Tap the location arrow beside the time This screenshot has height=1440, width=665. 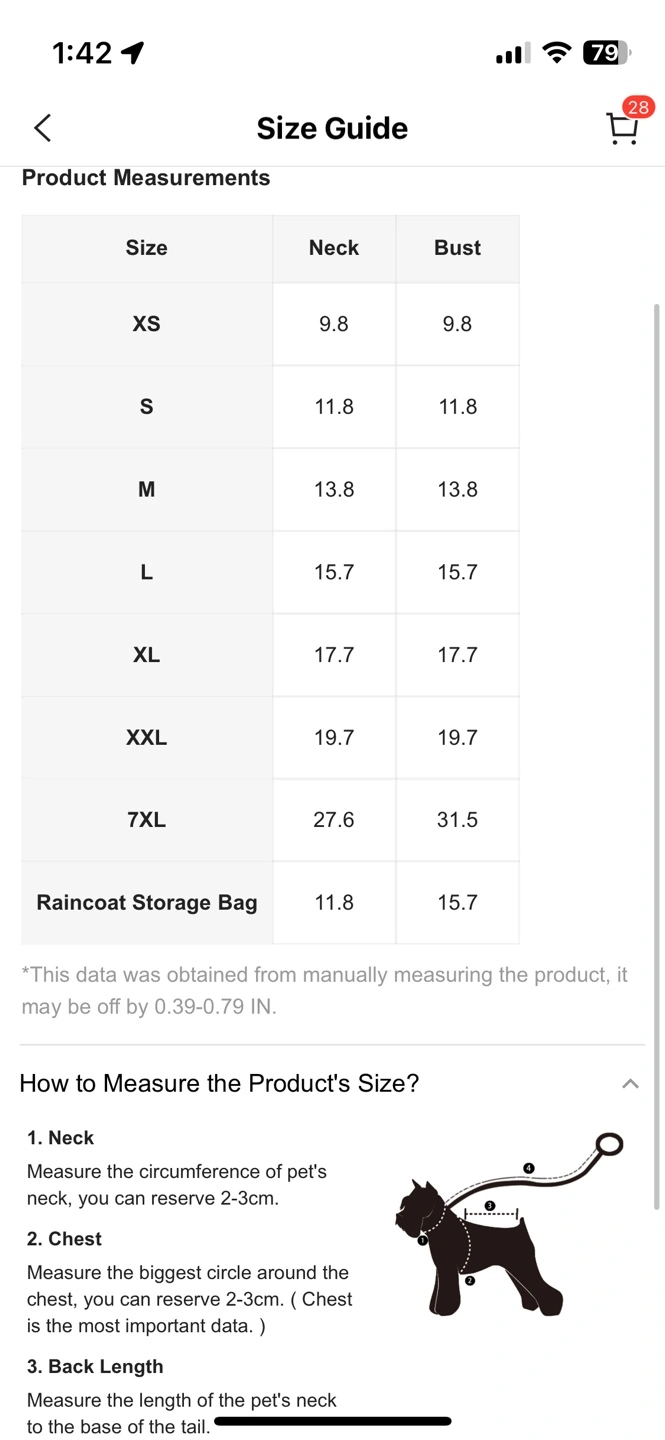132,53
